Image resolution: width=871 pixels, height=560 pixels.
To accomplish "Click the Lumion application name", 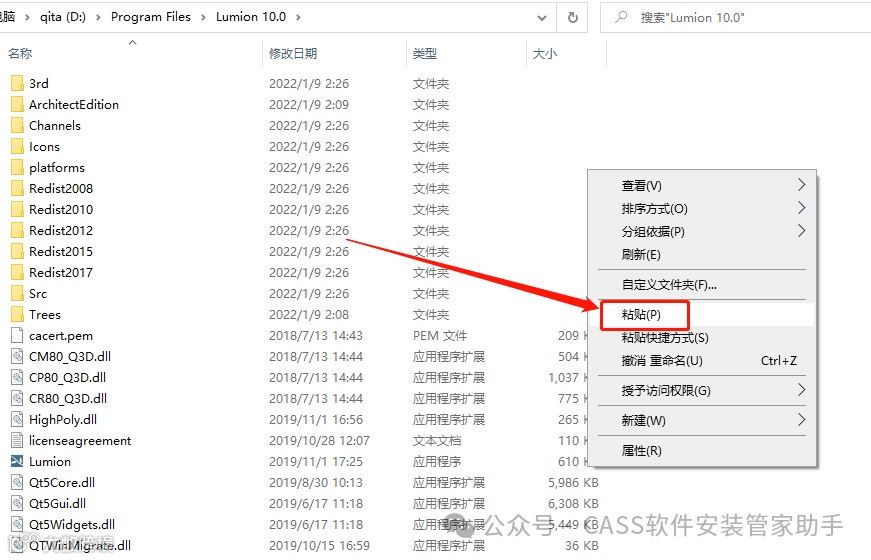I will click(x=50, y=462).
